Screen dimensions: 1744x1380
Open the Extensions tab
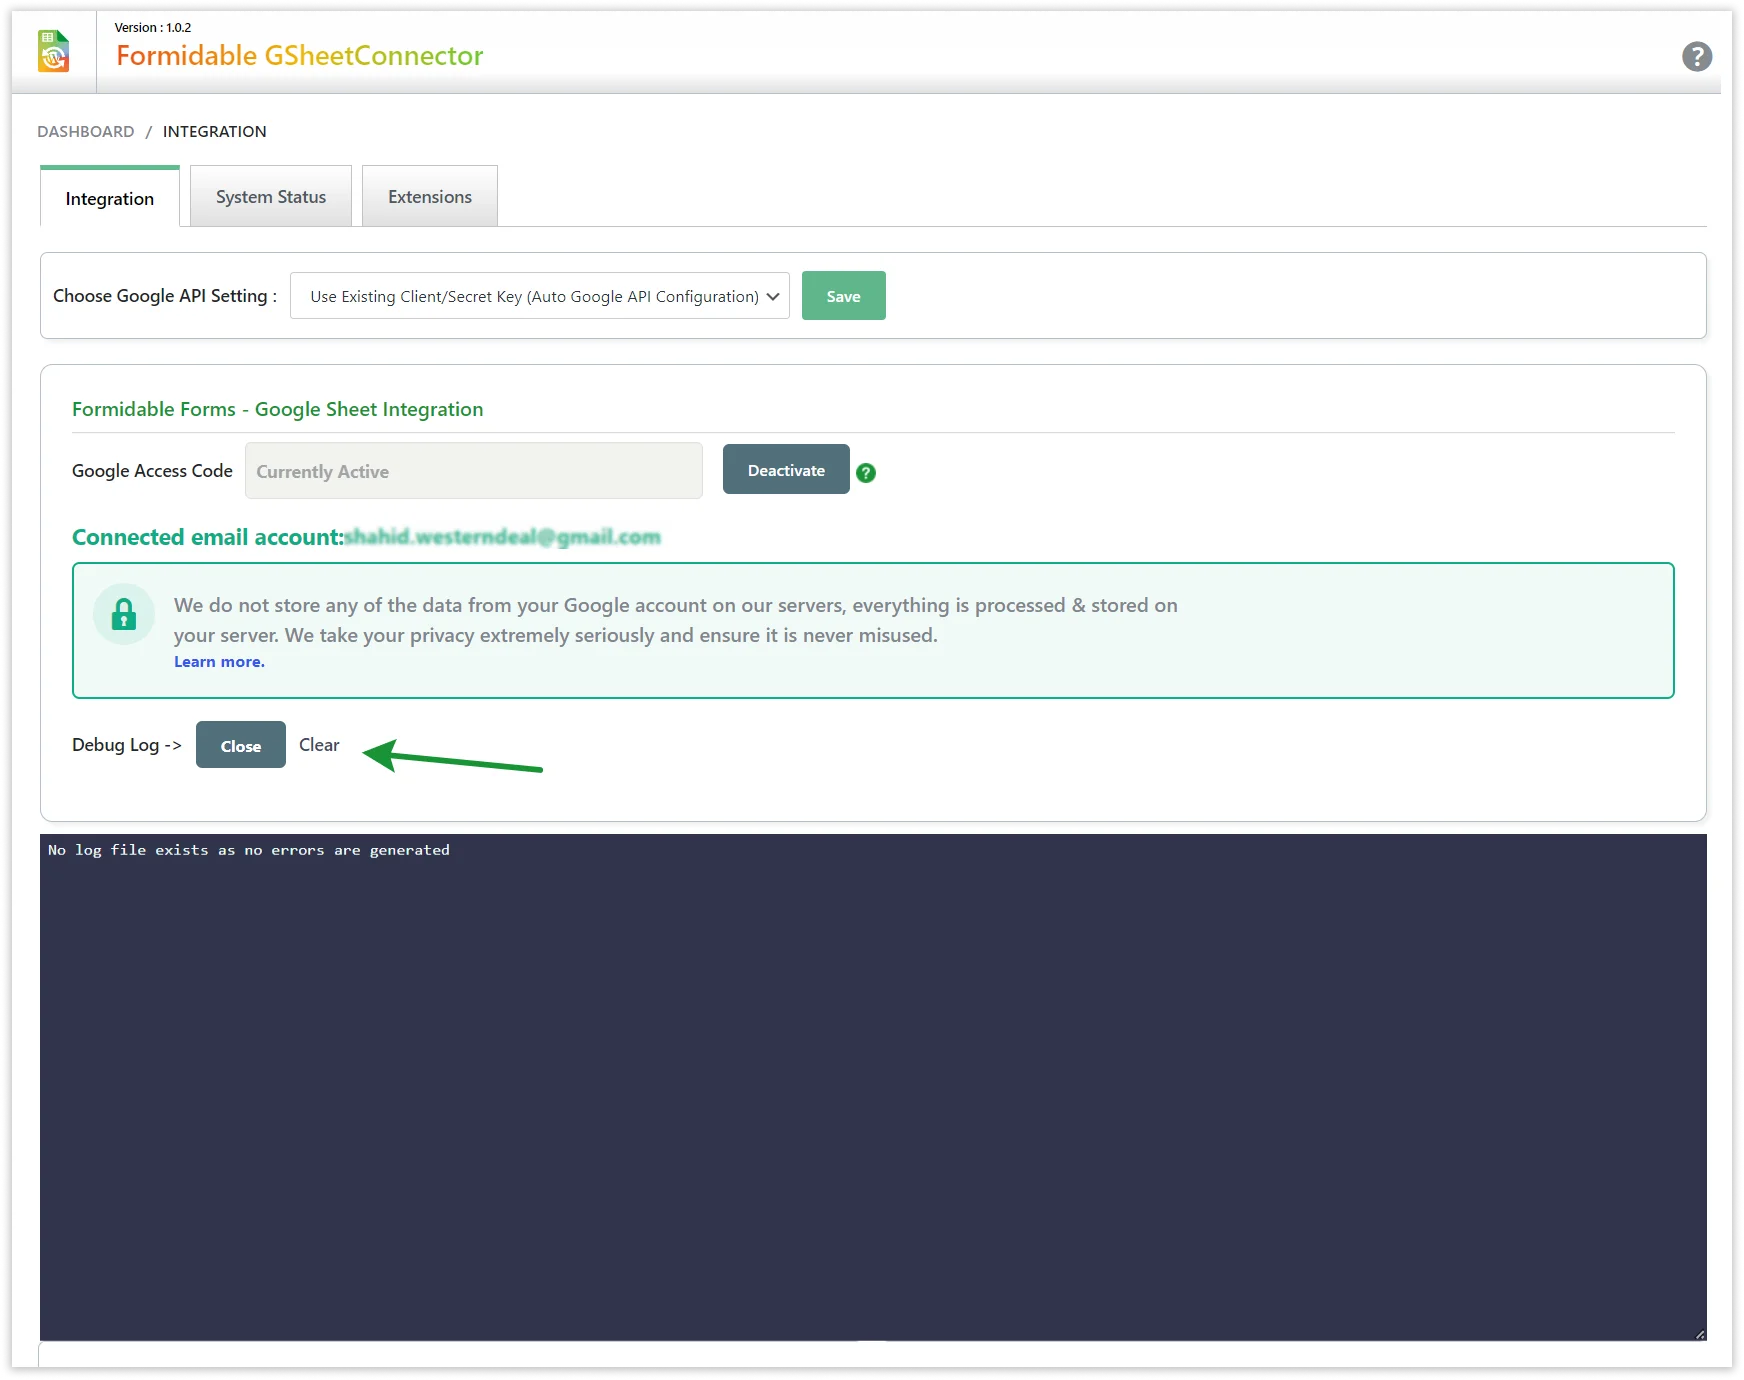tap(430, 197)
